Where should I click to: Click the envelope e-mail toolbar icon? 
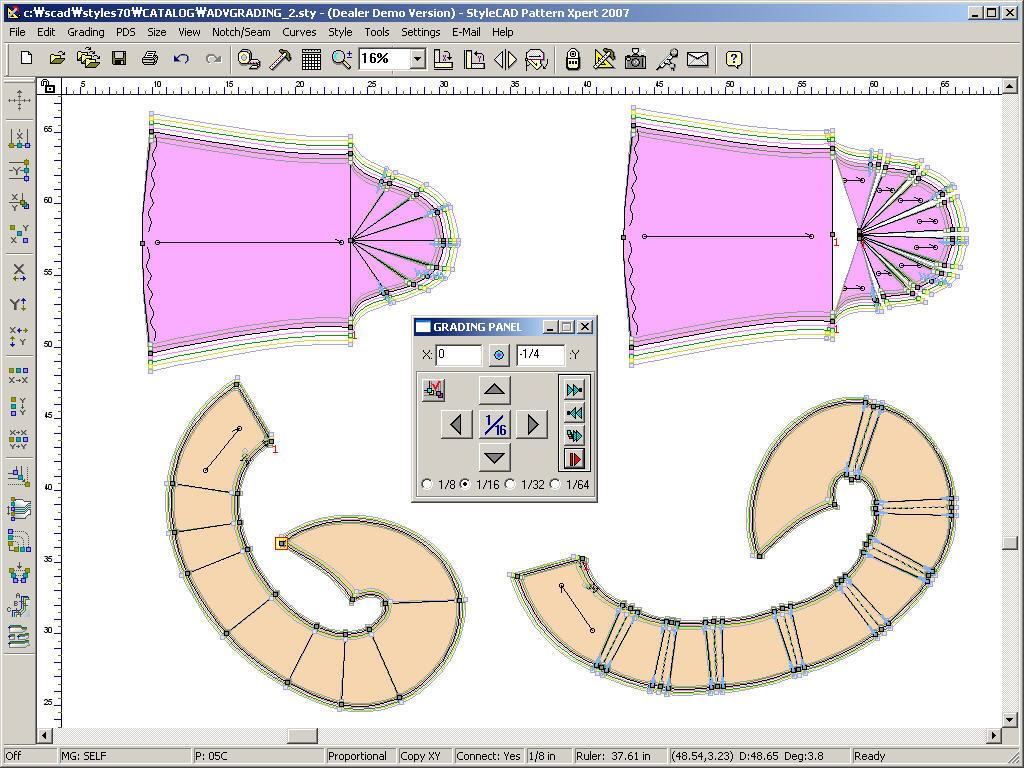pos(697,59)
